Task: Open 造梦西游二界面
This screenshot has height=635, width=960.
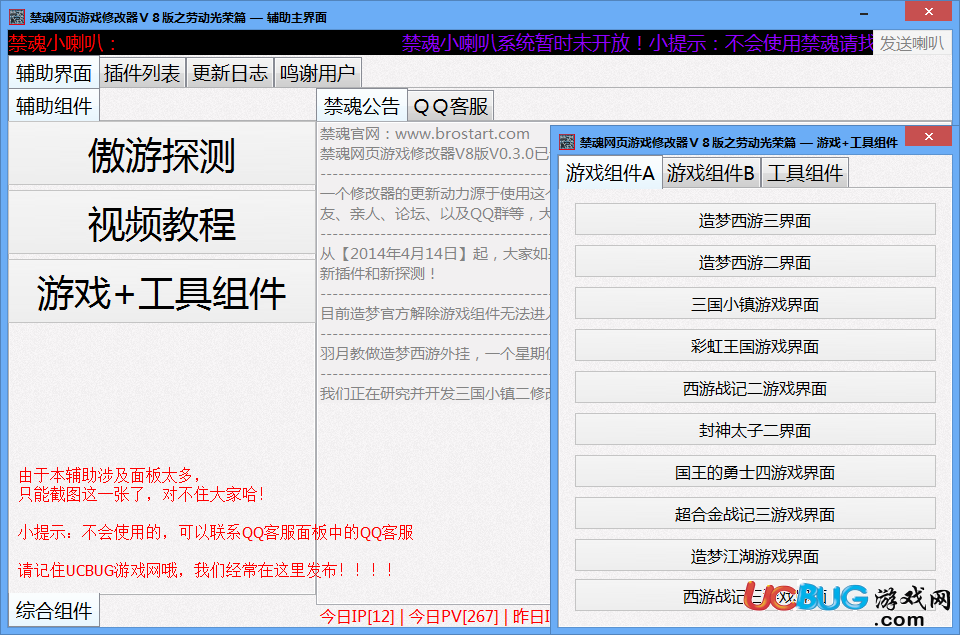Action: pyautogui.click(x=755, y=262)
